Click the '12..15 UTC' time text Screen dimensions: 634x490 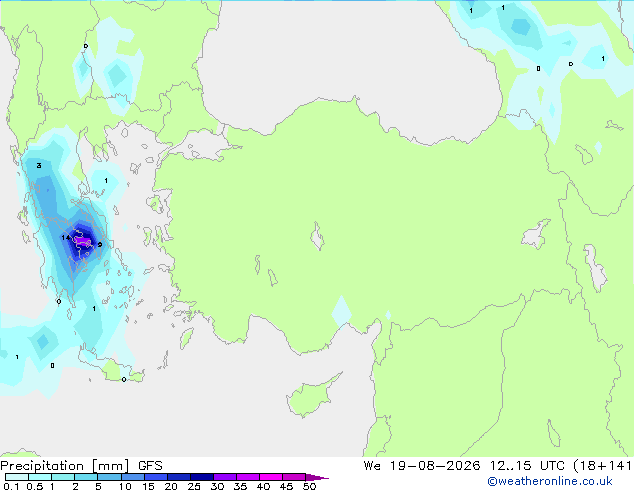click(x=527, y=466)
